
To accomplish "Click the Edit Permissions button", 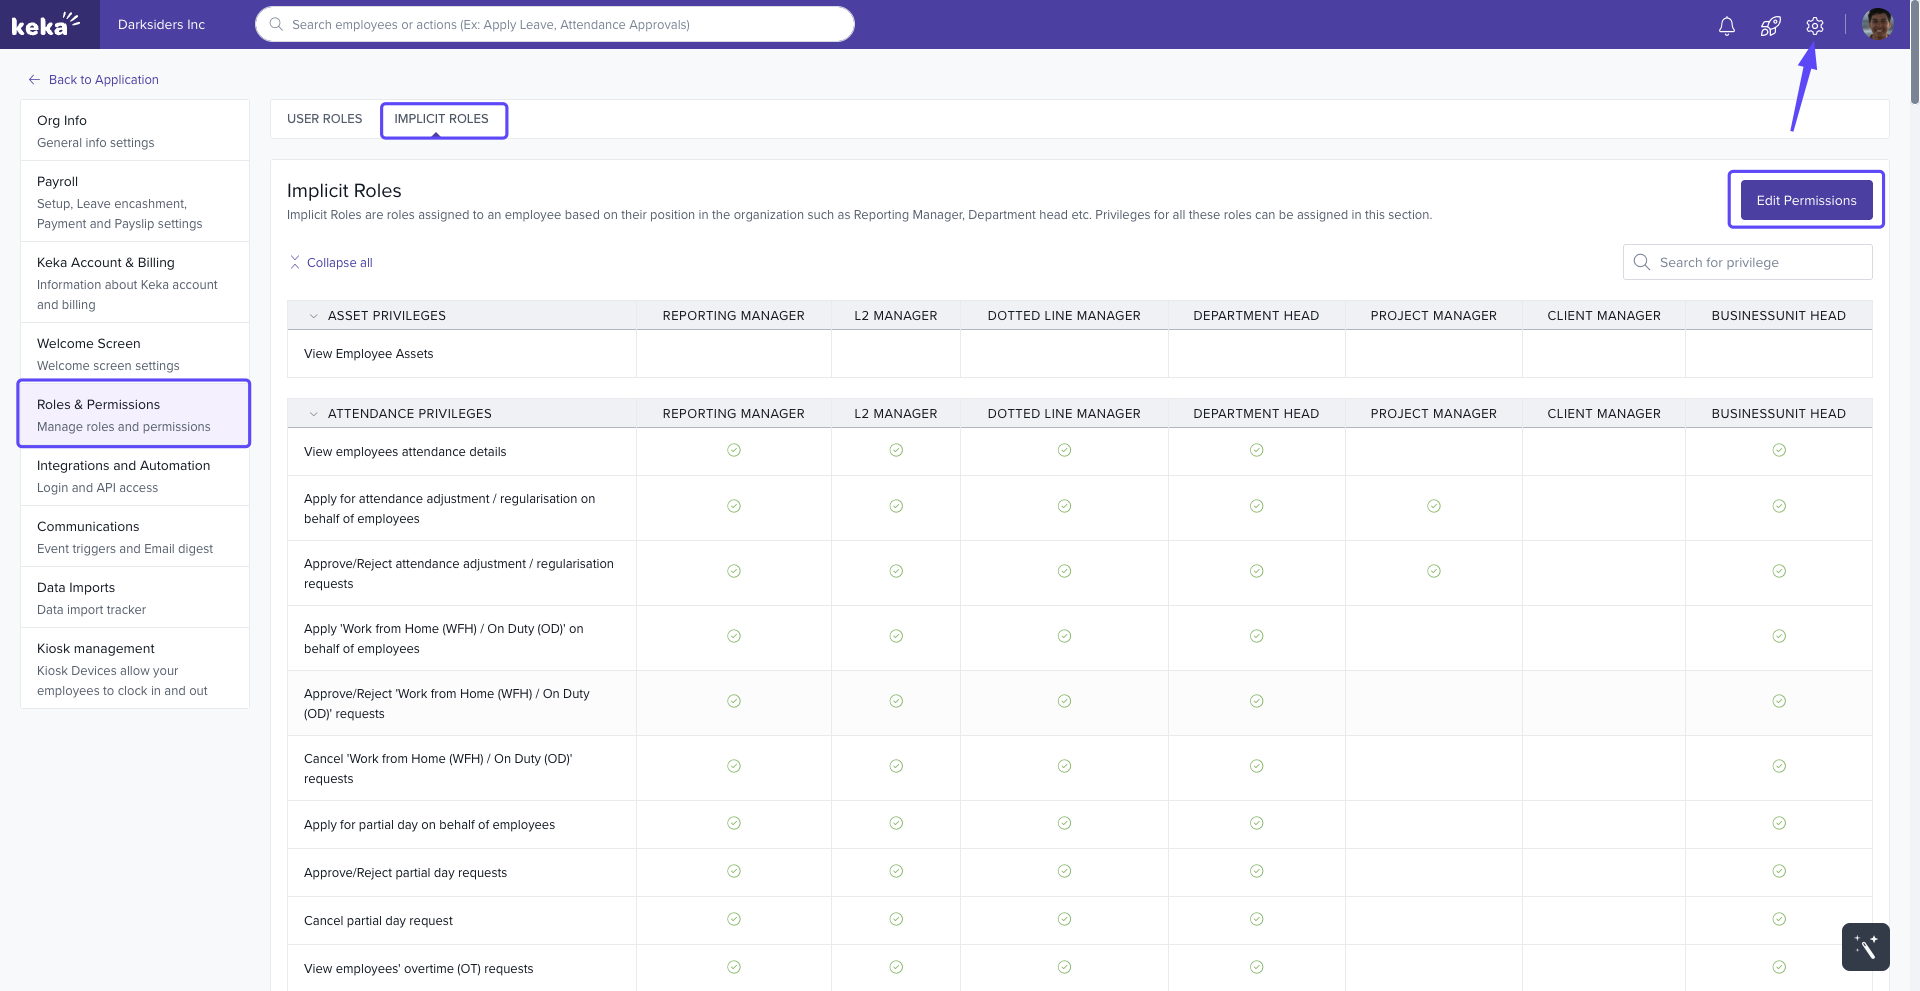I will 1806,200.
